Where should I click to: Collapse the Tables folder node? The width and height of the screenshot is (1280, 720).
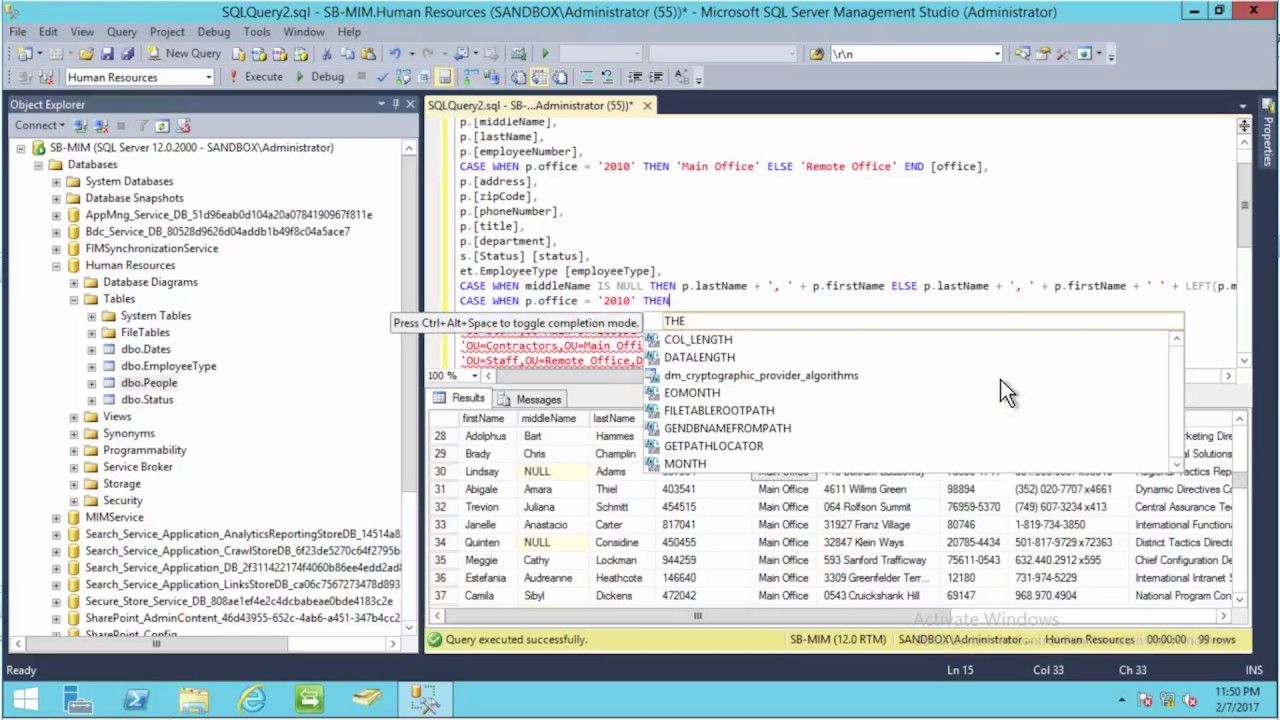coord(74,299)
